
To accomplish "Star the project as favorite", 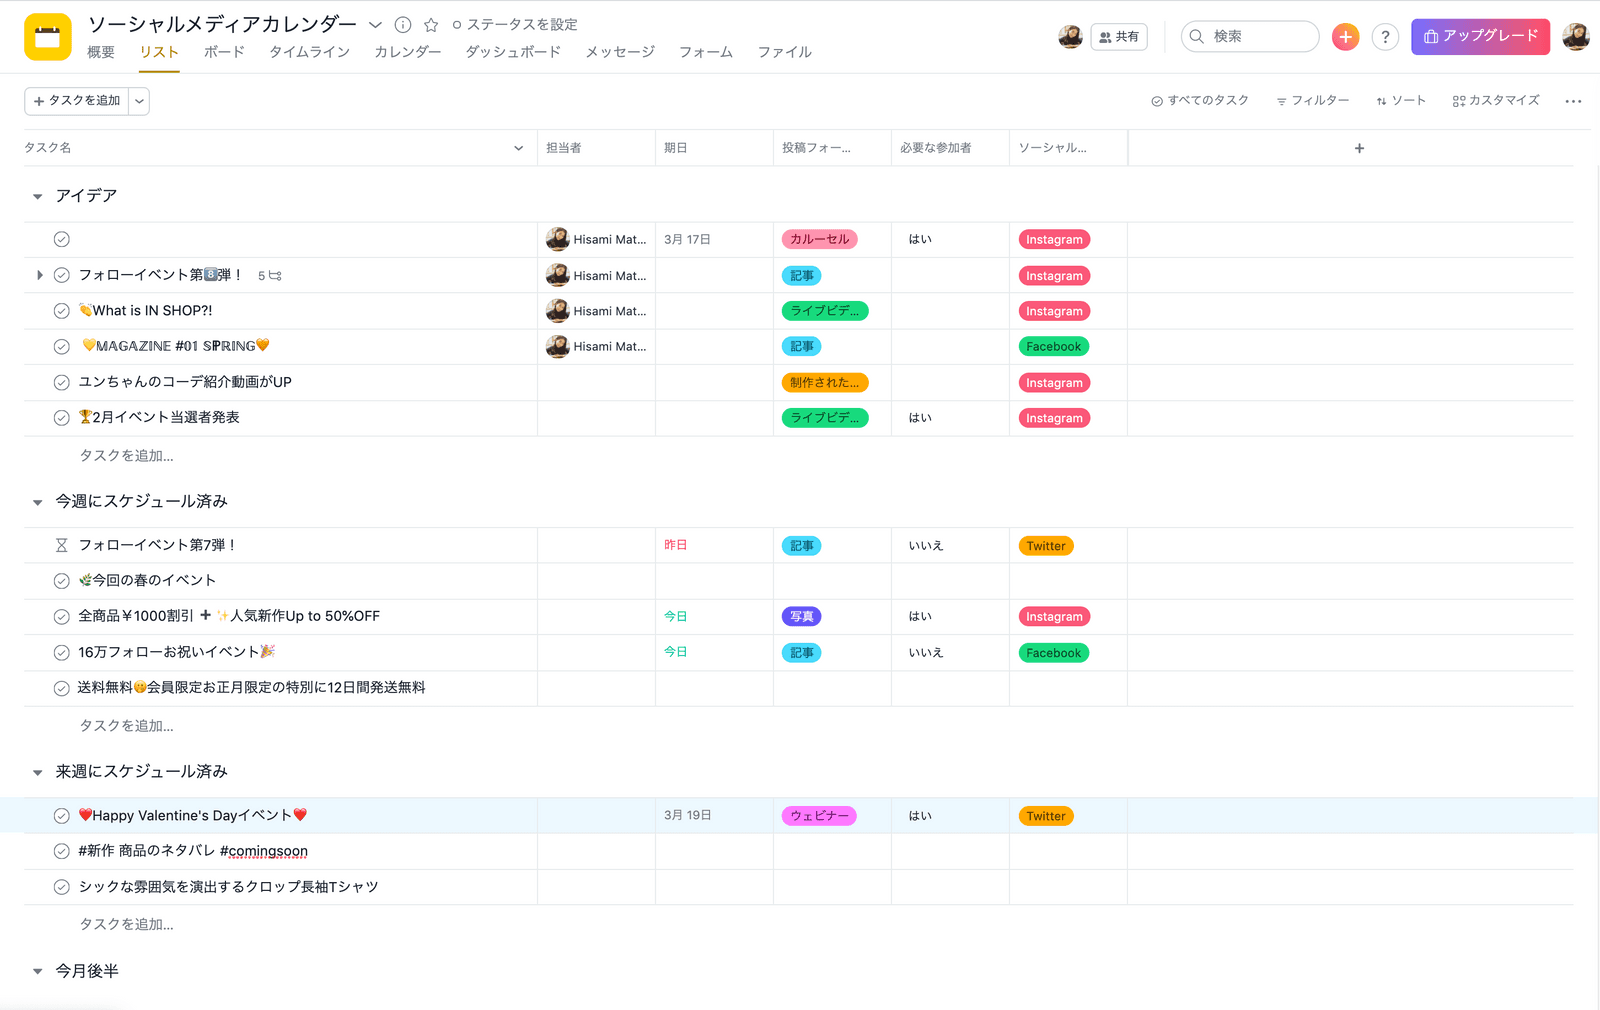I will (x=431, y=25).
